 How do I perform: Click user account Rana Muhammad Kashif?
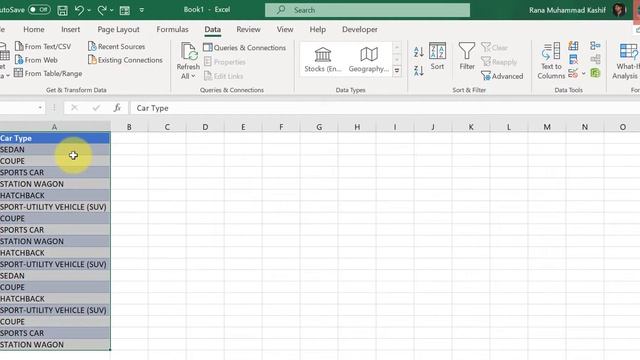[x=567, y=10]
